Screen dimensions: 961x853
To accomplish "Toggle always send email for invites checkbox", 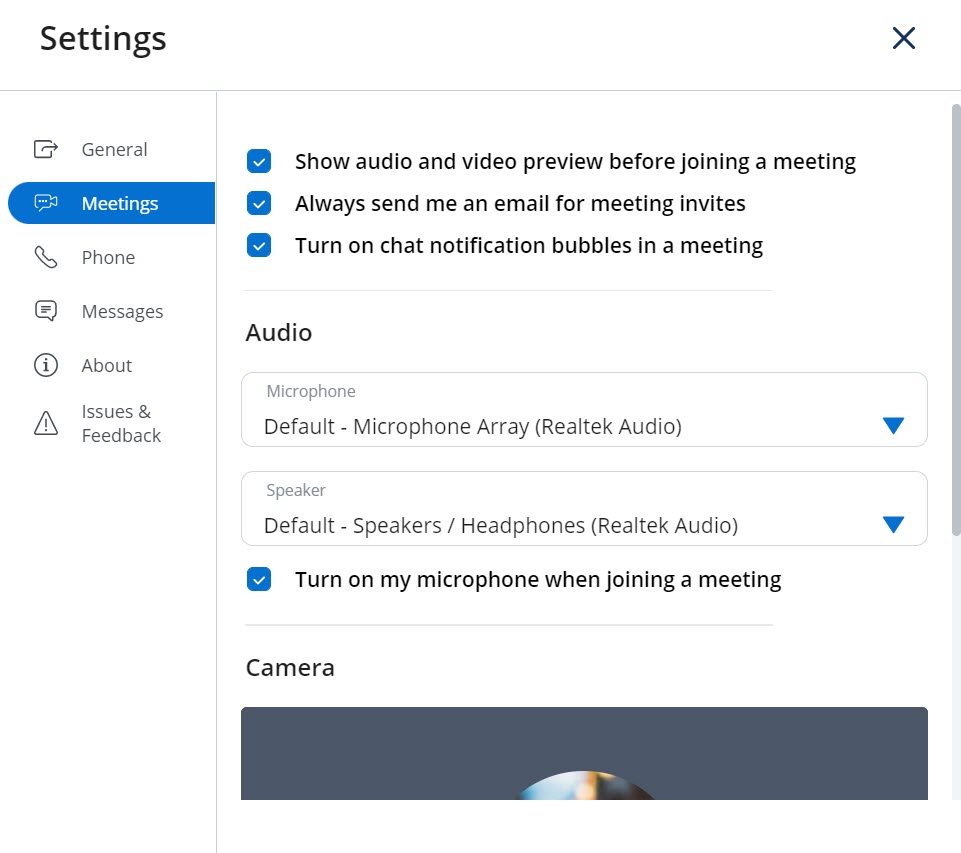I will tap(259, 203).
